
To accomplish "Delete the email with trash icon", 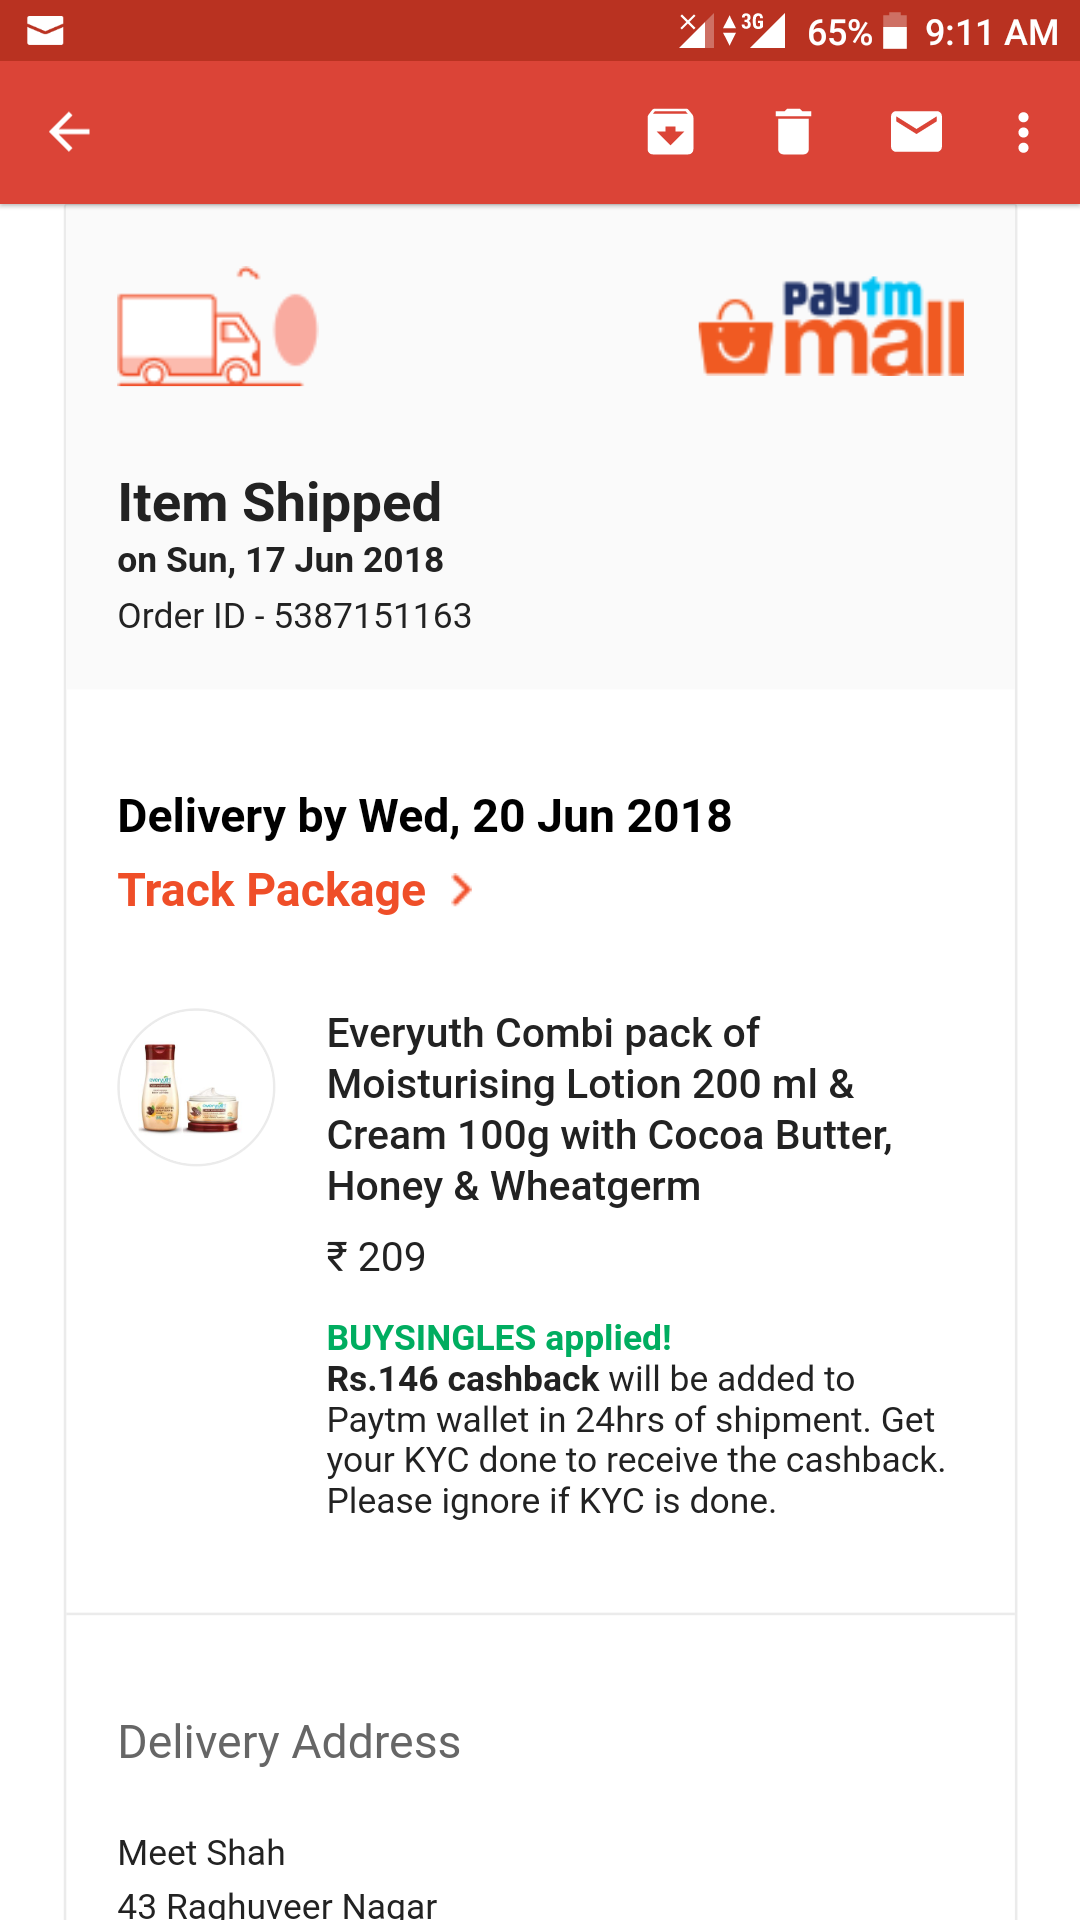I will tap(793, 132).
